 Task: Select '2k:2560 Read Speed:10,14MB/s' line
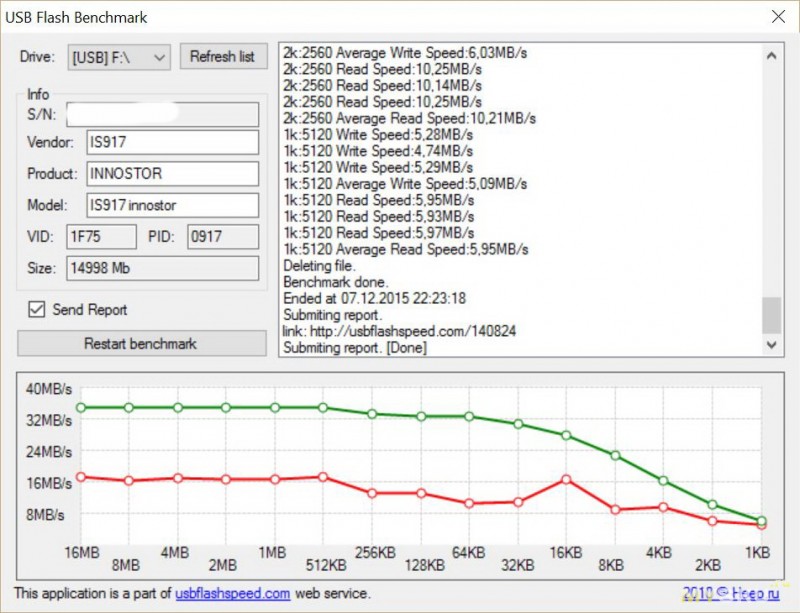(x=383, y=86)
